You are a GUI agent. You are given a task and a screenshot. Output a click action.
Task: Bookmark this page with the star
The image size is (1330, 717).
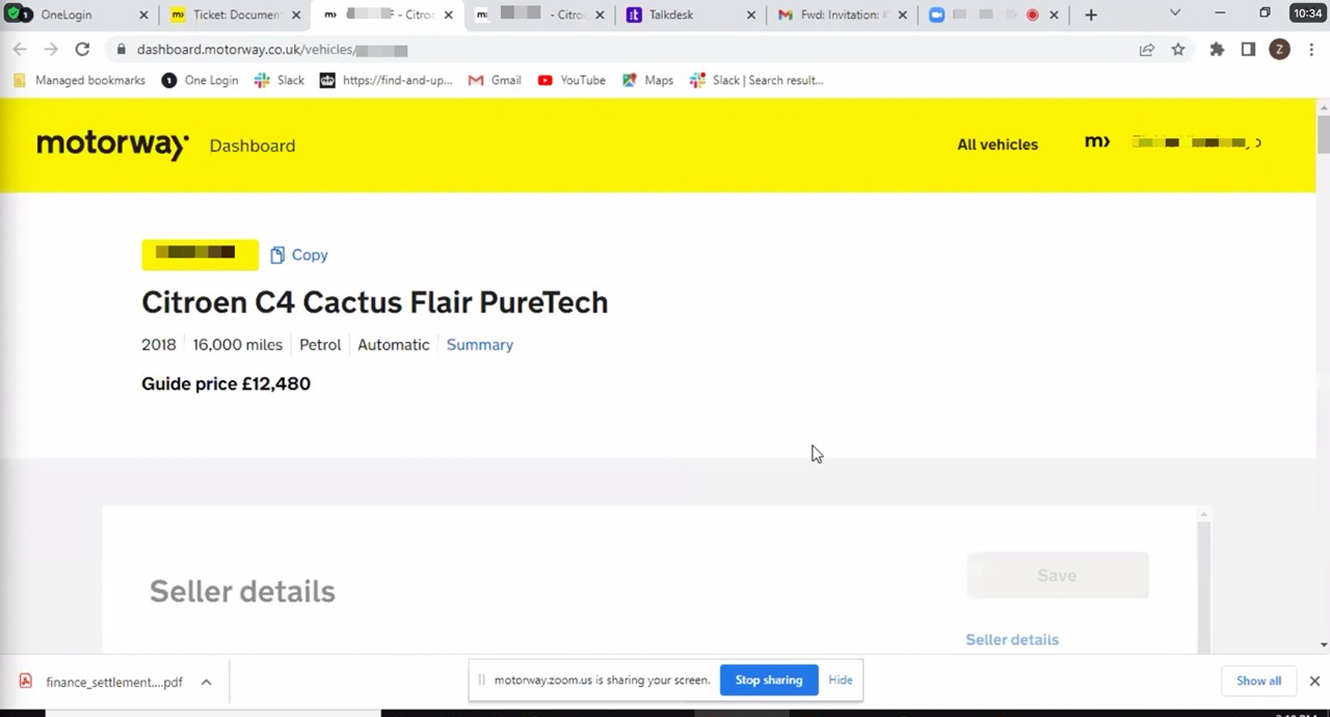click(1178, 49)
